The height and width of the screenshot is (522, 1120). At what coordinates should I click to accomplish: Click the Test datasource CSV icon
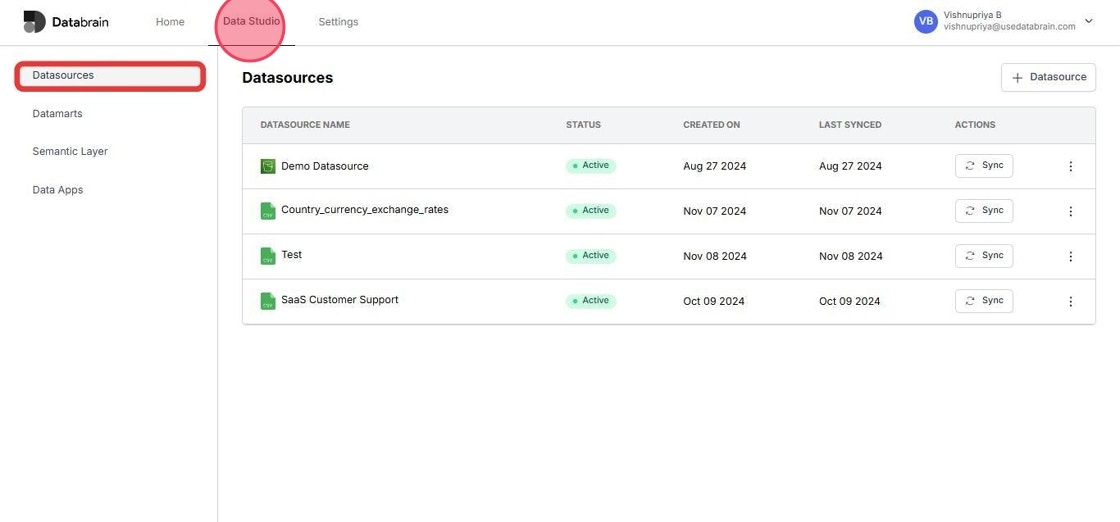click(268, 256)
